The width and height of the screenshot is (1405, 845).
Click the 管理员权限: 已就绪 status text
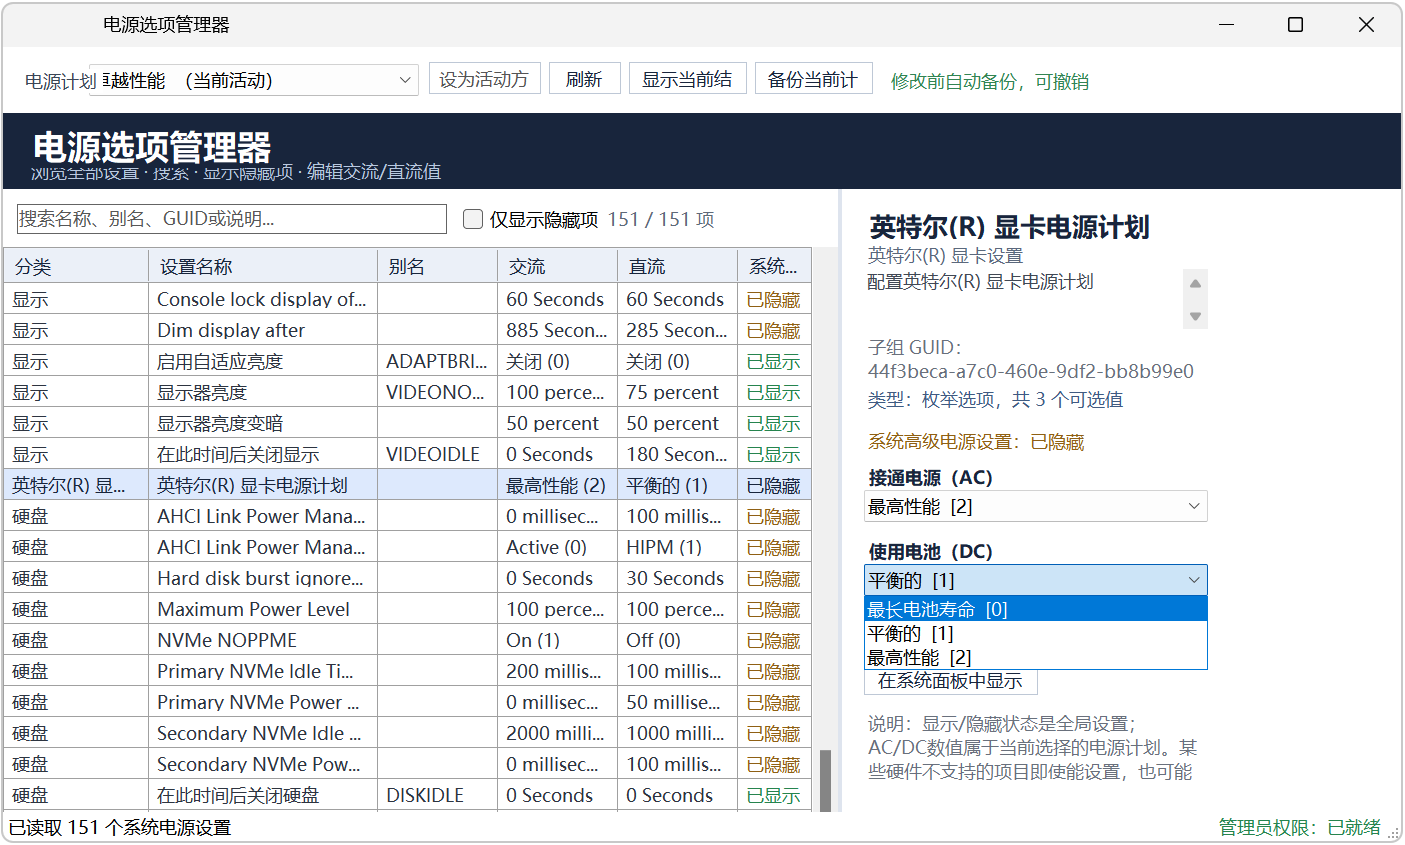pos(1299,827)
